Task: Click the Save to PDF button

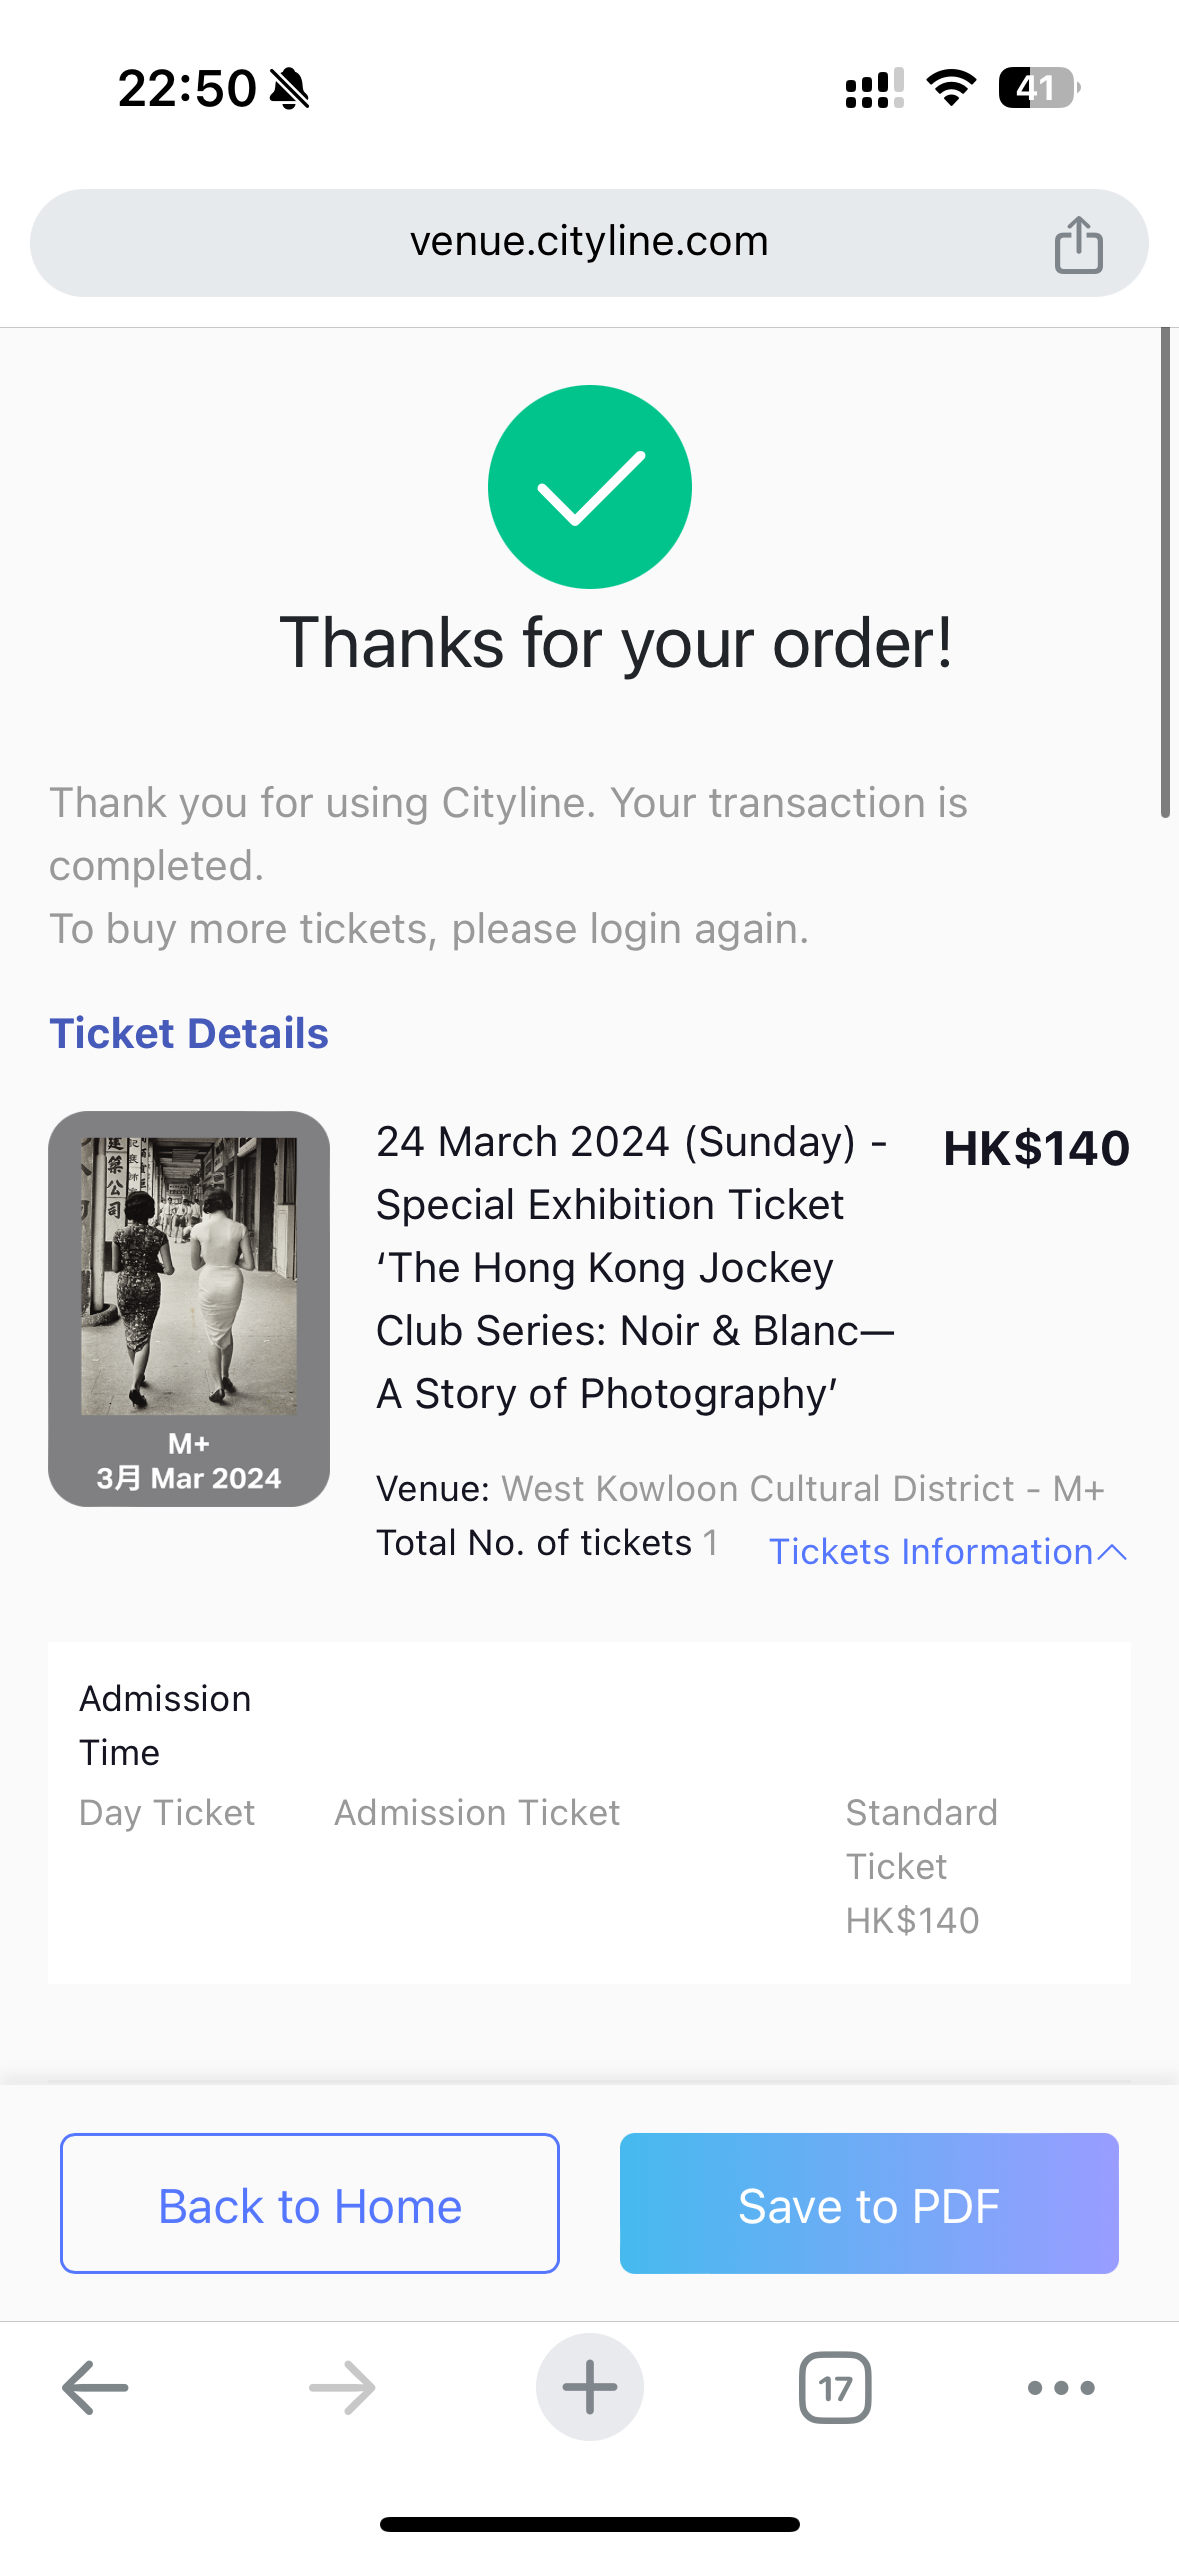Action: pyautogui.click(x=868, y=2203)
